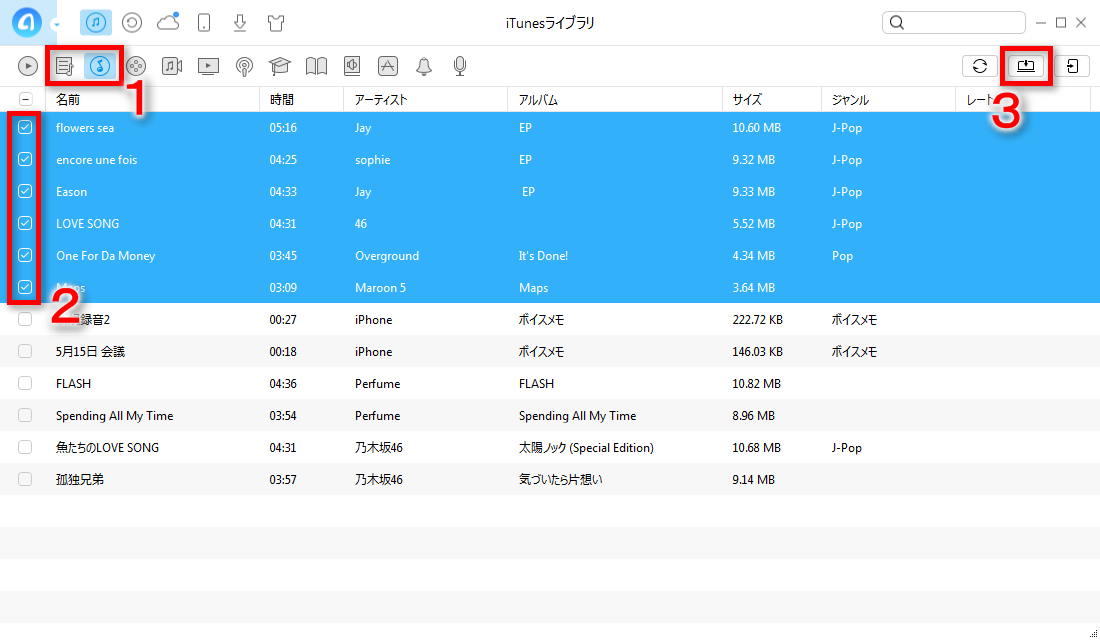
Task: Click the album '気づいたら片想い'
Action: coord(561,480)
